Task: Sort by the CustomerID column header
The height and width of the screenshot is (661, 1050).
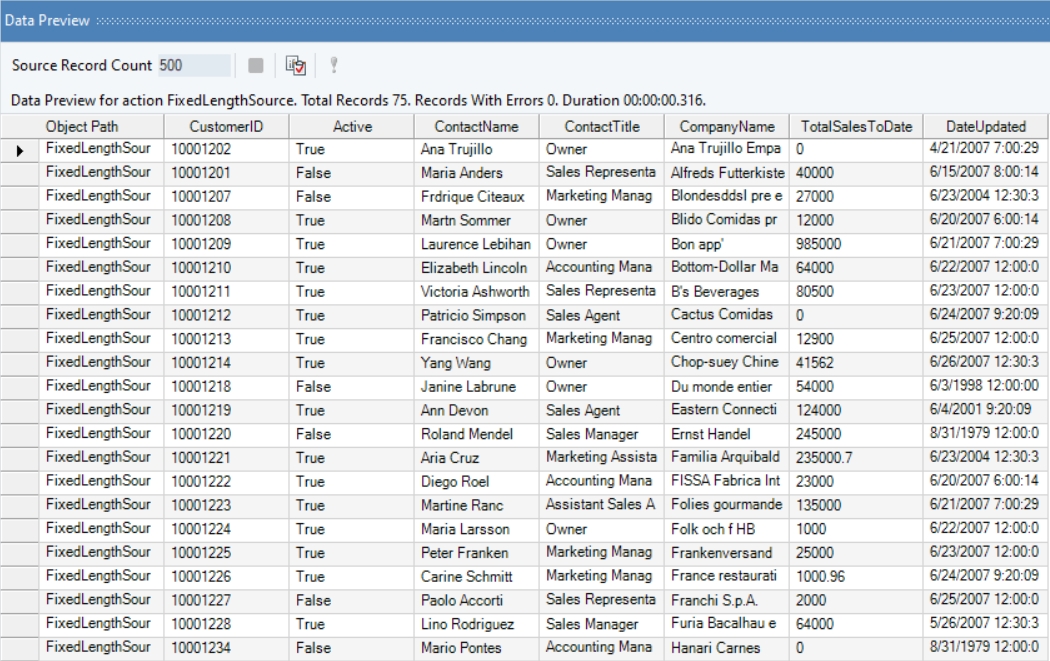Action: (226, 127)
